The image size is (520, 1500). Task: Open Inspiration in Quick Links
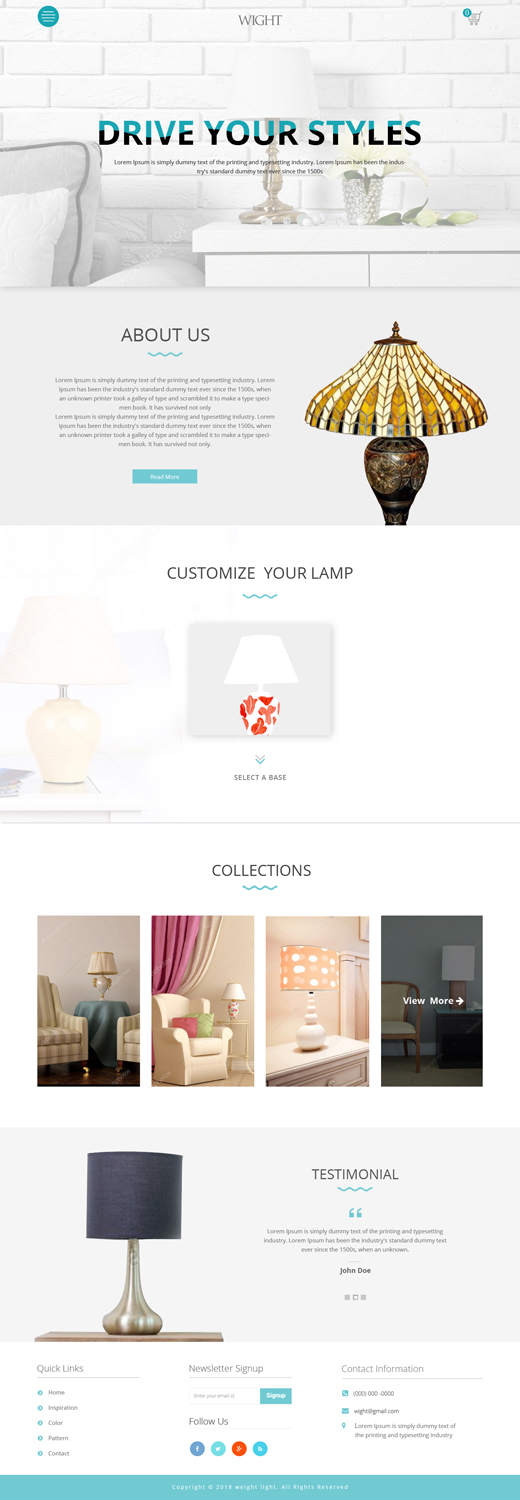pos(63,1407)
